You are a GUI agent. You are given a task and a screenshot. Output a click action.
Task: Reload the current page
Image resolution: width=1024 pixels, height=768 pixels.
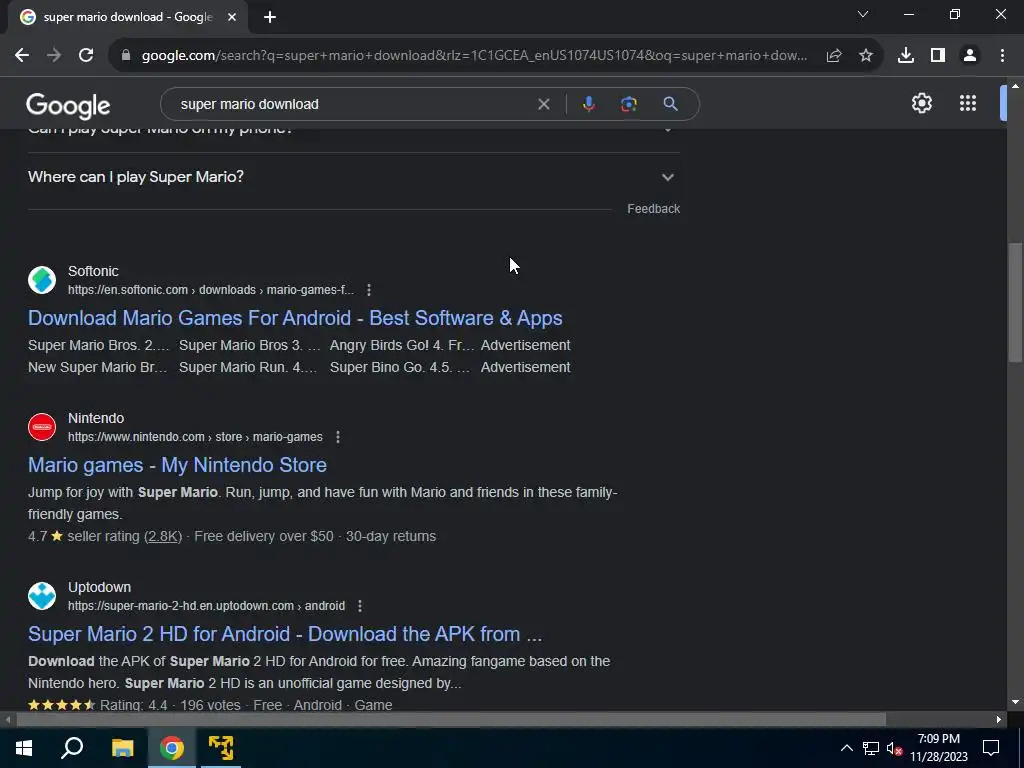[x=86, y=56]
